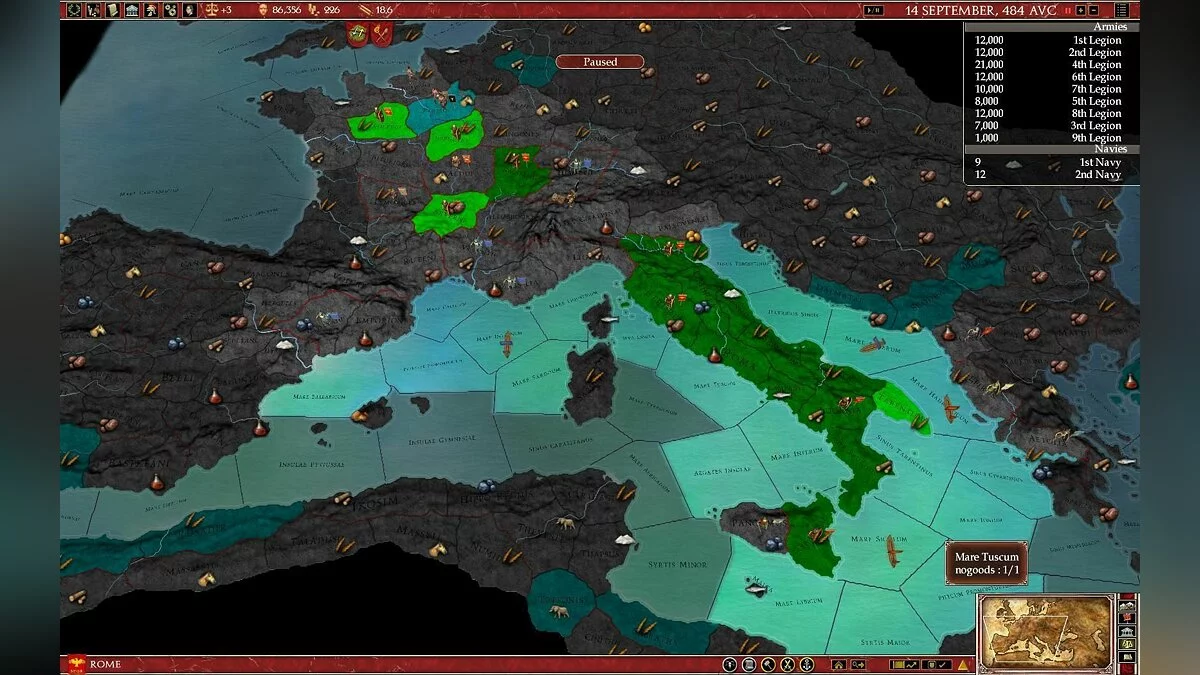Open the find province magnifier icon
The width and height of the screenshot is (1200, 675).
click(859, 665)
